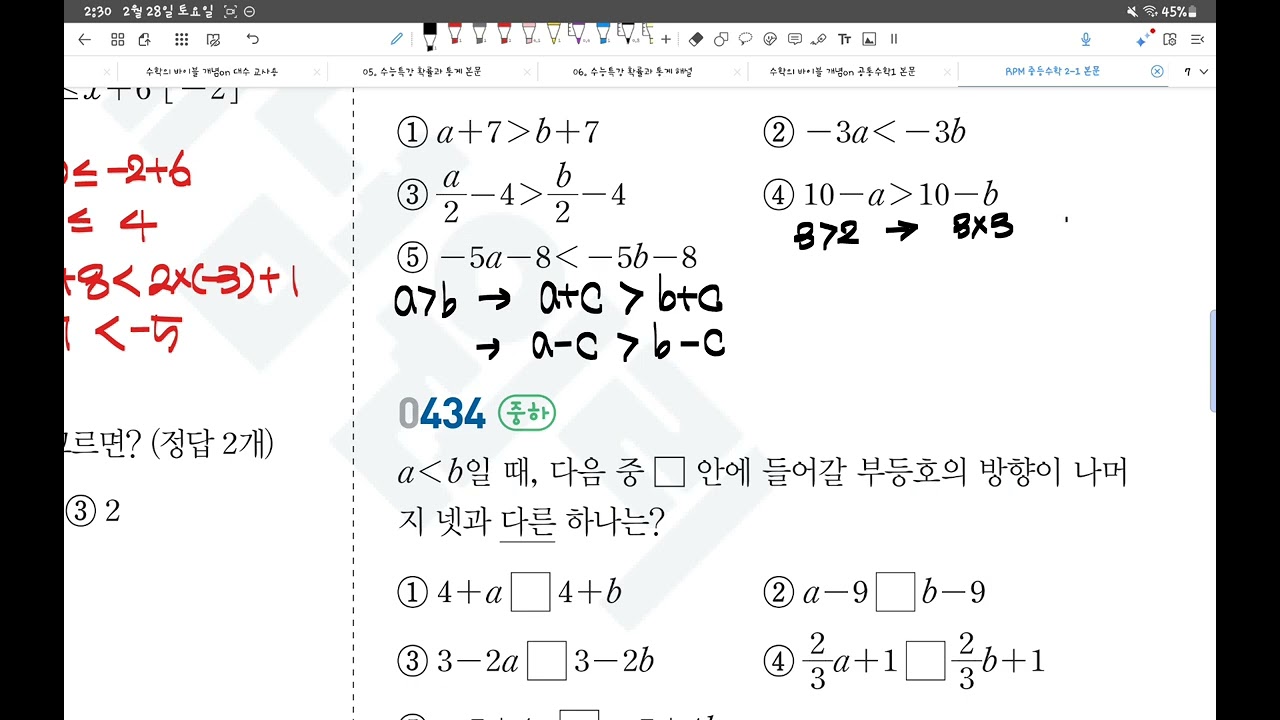This screenshot has width=1280, height=720.
Task: Open the page grid overview icon
Action: pos(117,40)
